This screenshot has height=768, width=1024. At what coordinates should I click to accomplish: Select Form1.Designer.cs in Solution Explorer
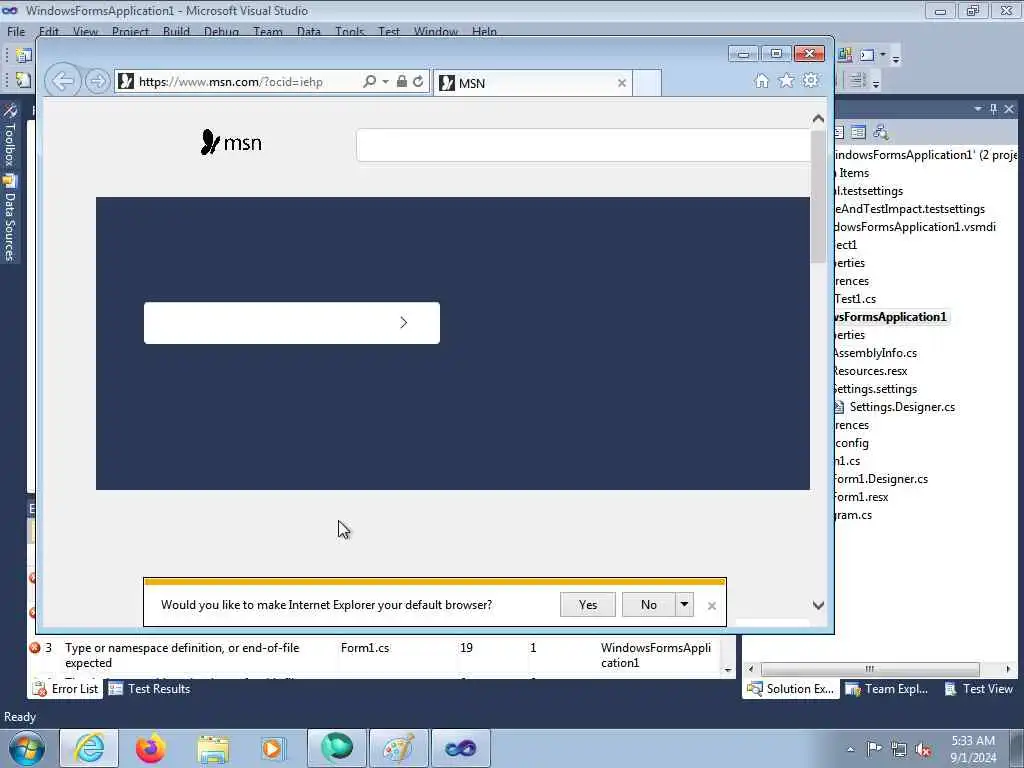click(881, 479)
